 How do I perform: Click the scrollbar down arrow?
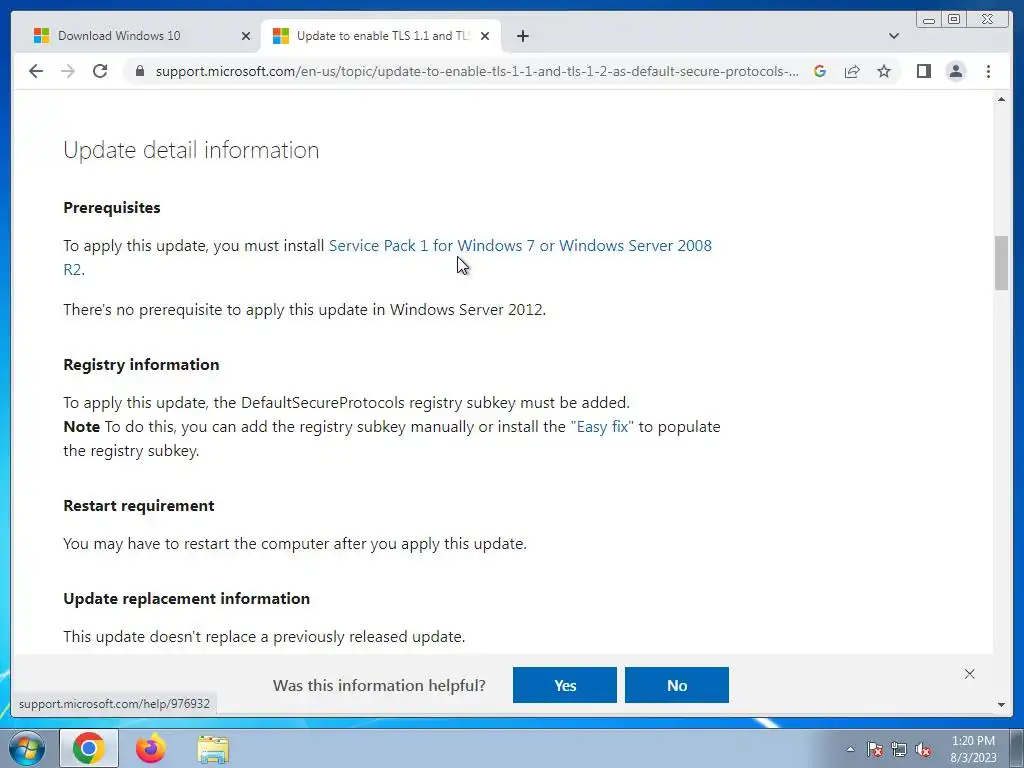(1001, 705)
